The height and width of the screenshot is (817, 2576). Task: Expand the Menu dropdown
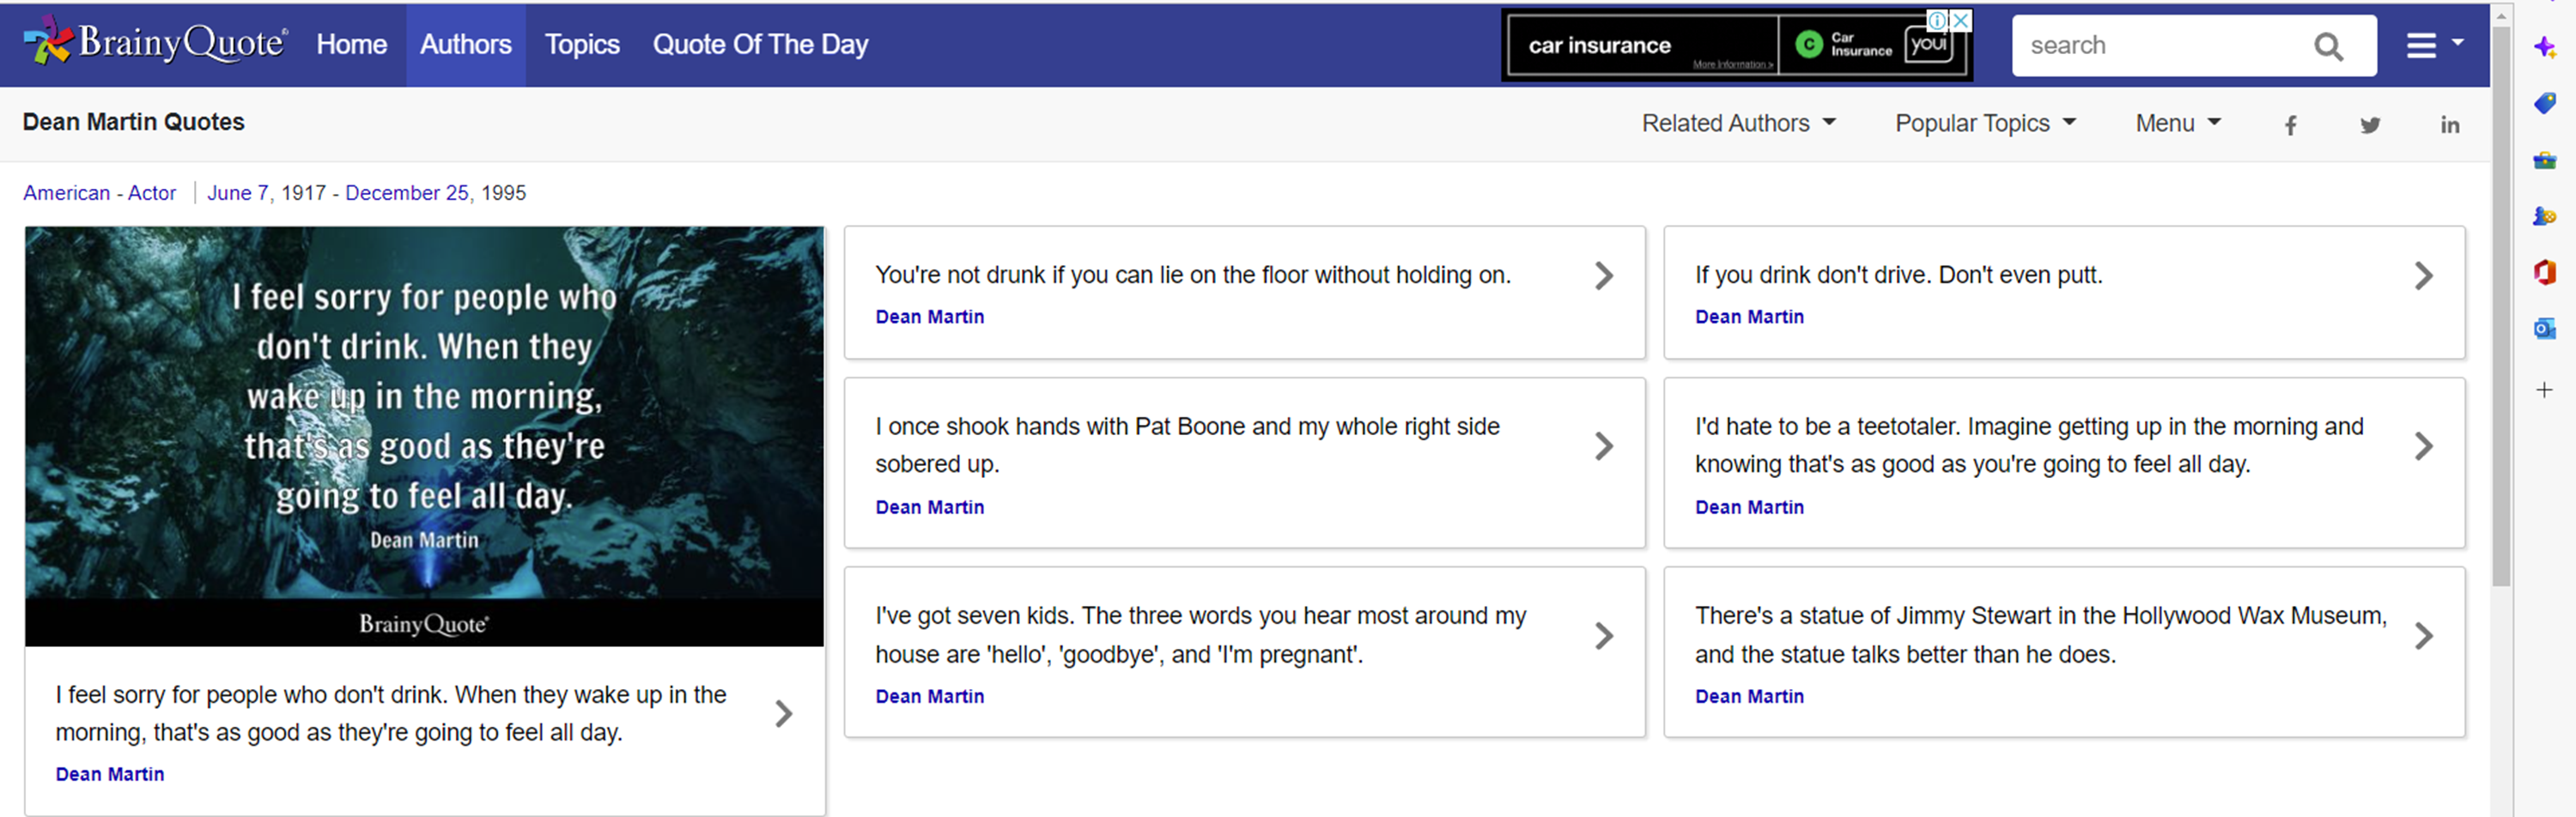coord(2178,123)
